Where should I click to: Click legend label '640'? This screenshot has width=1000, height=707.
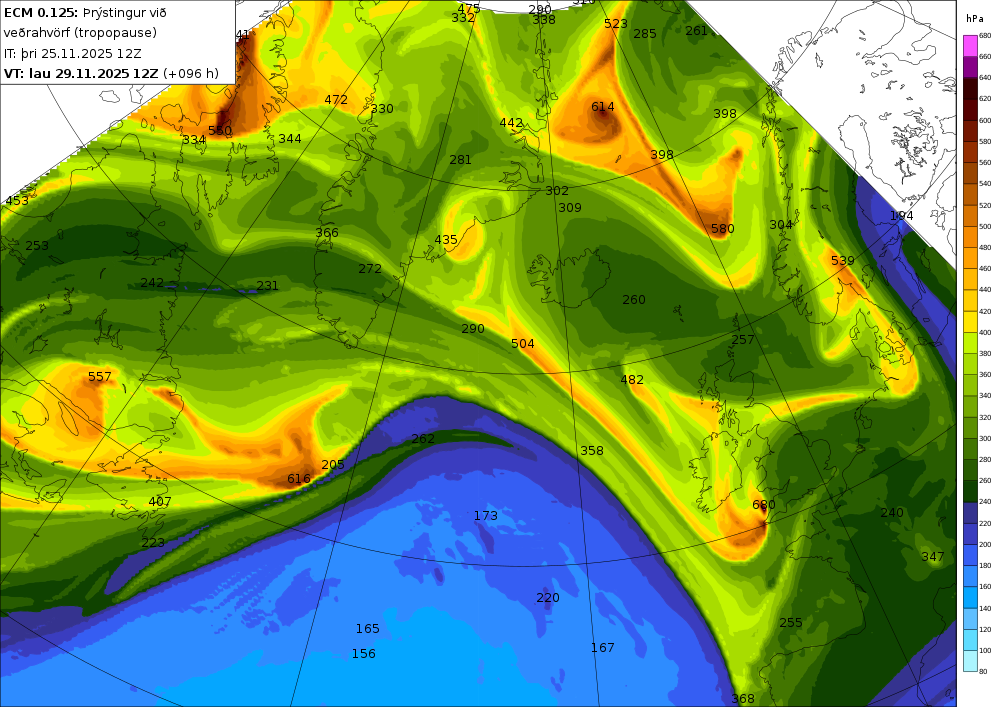(985, 78)
